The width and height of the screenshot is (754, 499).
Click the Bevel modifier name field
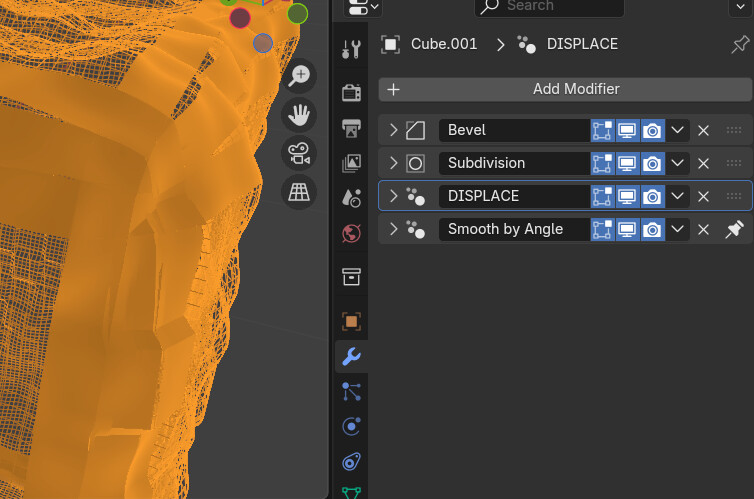point(515,130)
